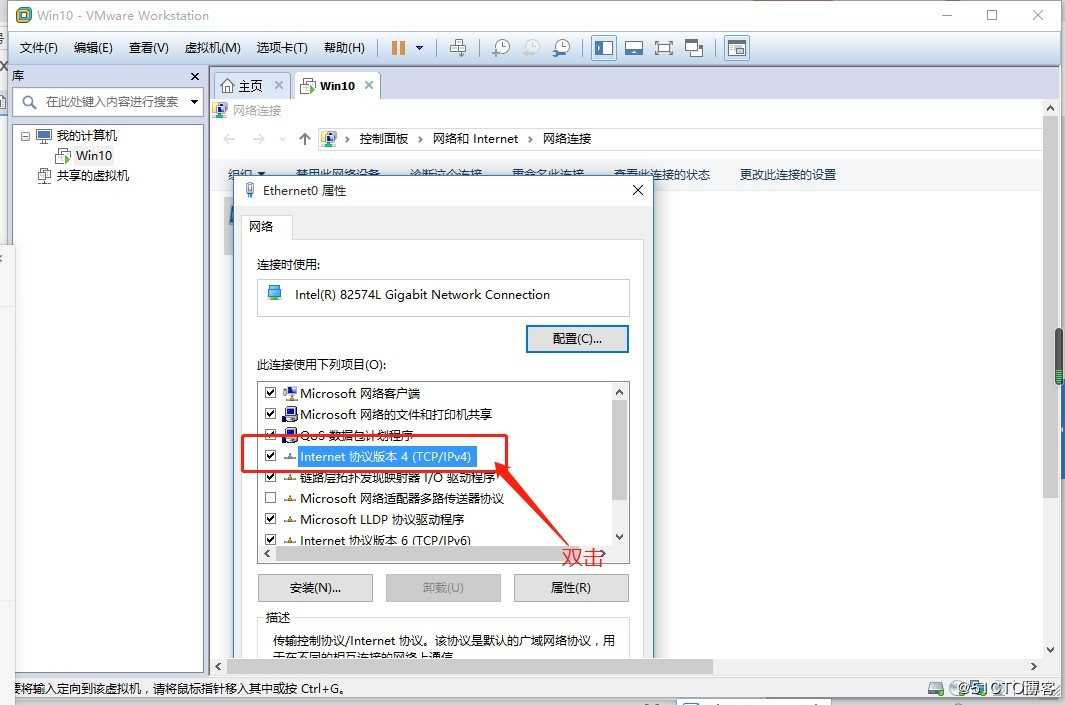Close the Ethernet0 属性 dialog

[x=638, y=190]
